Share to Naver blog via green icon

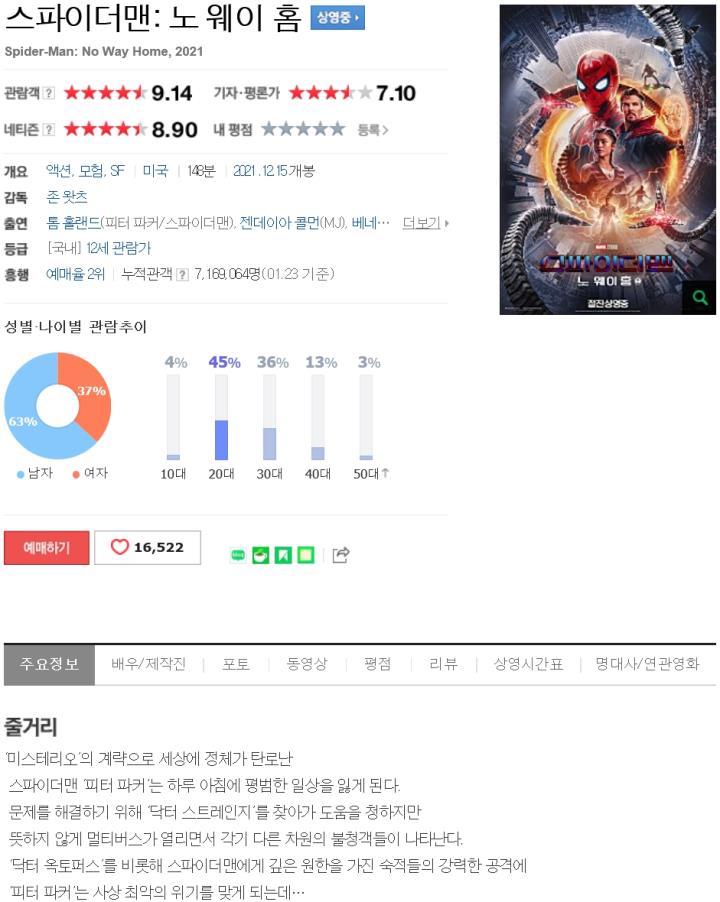[238, 555]
